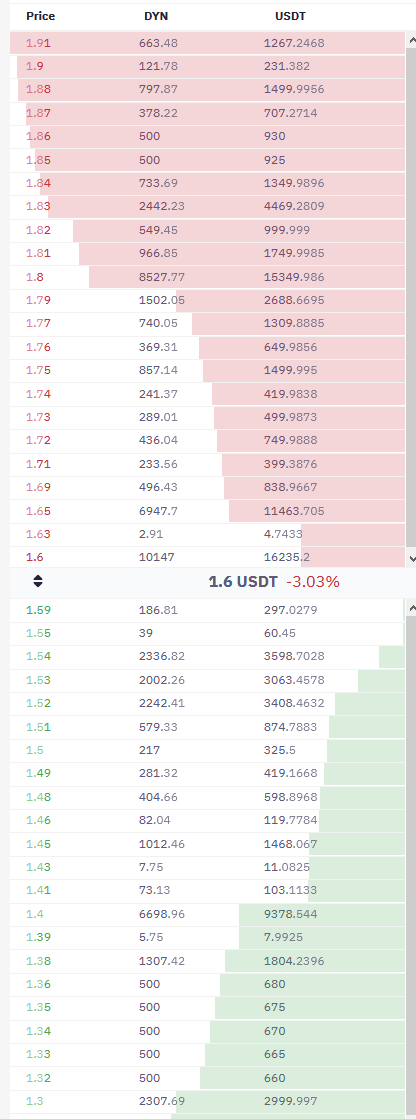
Task: Select the 1.91 sell order row
Action: [x=208, y=43]
